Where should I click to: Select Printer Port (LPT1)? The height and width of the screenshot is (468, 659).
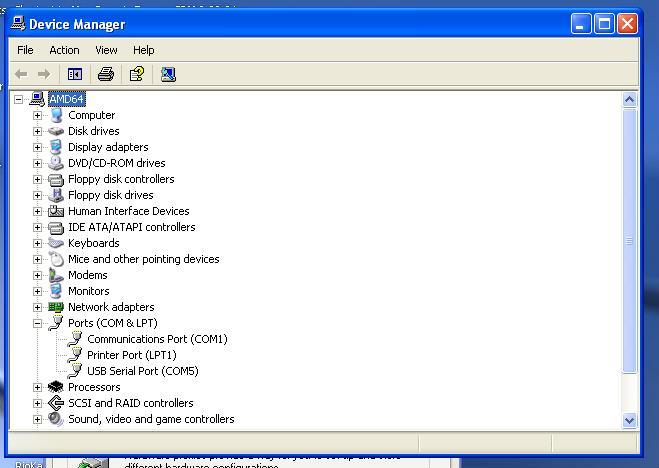pos(132,355)
